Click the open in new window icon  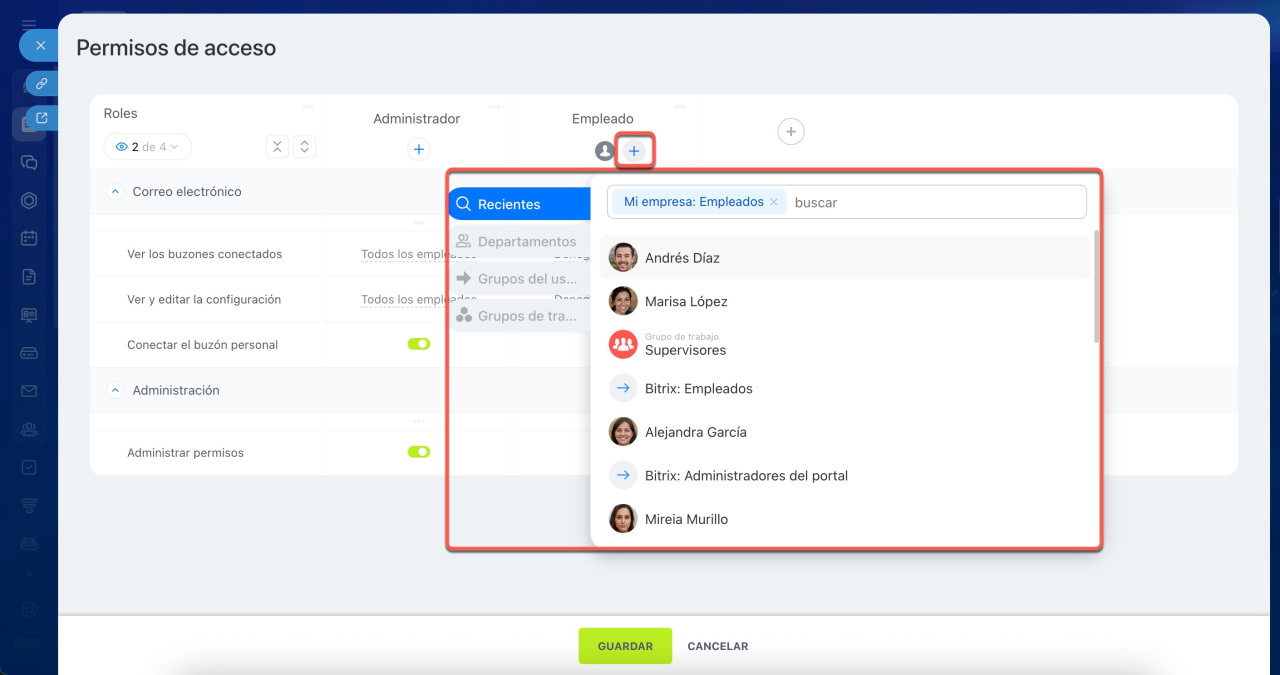pos(41,118)
